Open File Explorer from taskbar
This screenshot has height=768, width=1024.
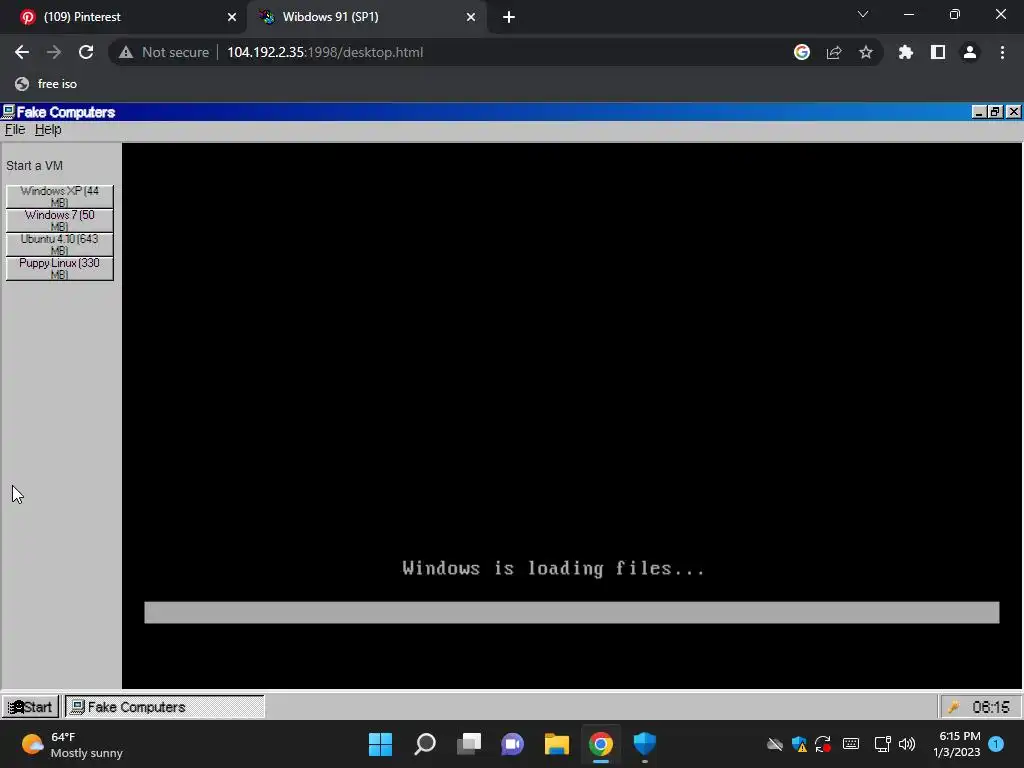(557, 744)
